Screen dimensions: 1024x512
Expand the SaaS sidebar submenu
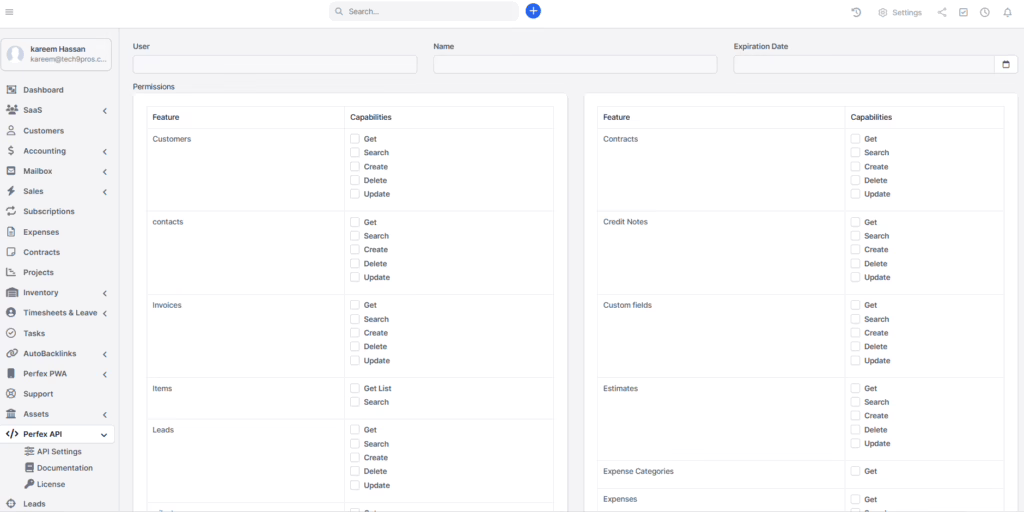104,110
